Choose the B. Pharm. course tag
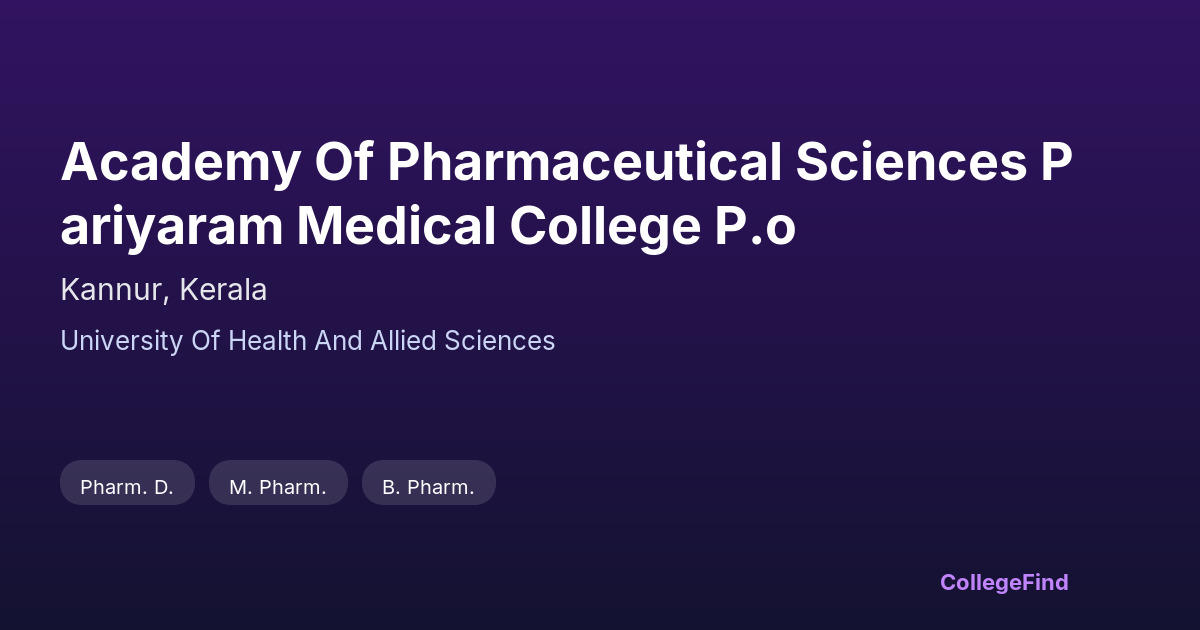Viewport: 1200px width, 630px height. coord(428,487)
